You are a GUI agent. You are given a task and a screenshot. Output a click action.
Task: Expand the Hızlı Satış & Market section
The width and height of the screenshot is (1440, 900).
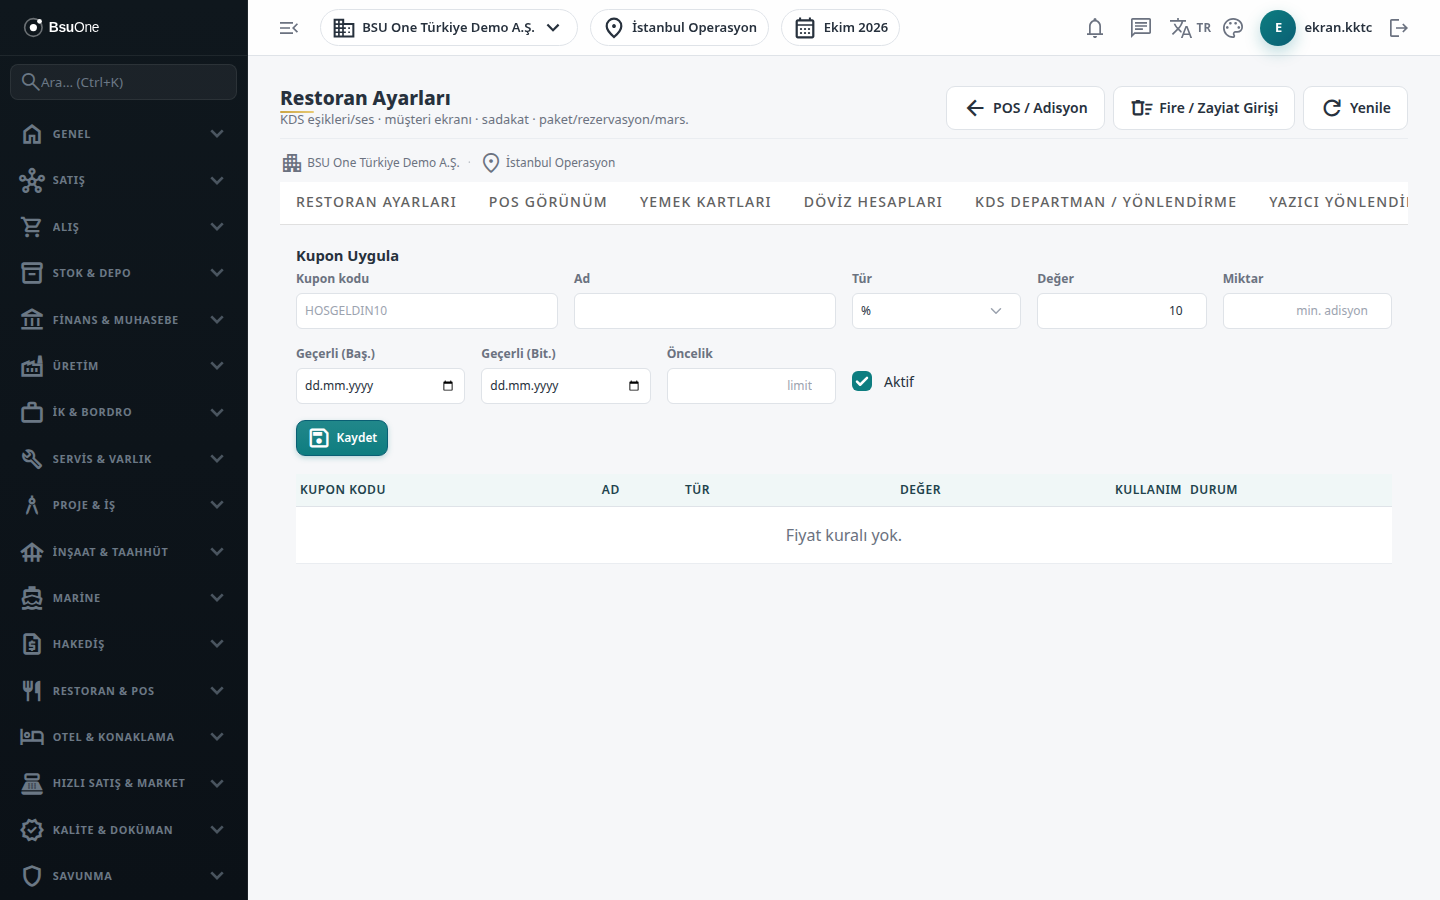coord(124,783)
